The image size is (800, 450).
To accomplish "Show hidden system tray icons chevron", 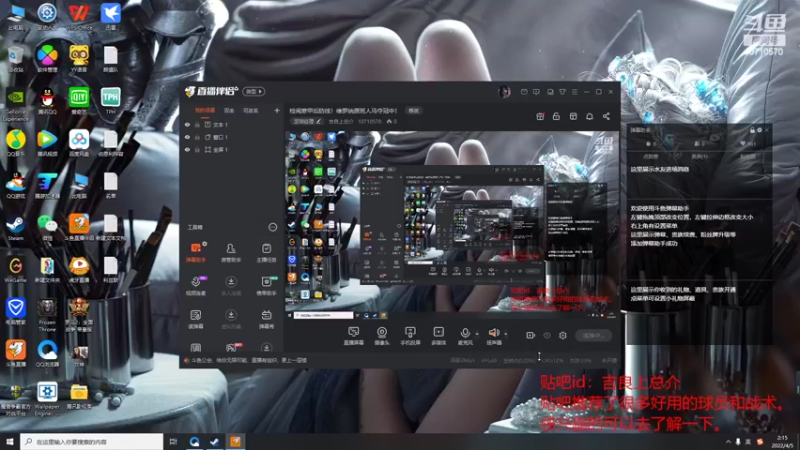I will 728,441.
